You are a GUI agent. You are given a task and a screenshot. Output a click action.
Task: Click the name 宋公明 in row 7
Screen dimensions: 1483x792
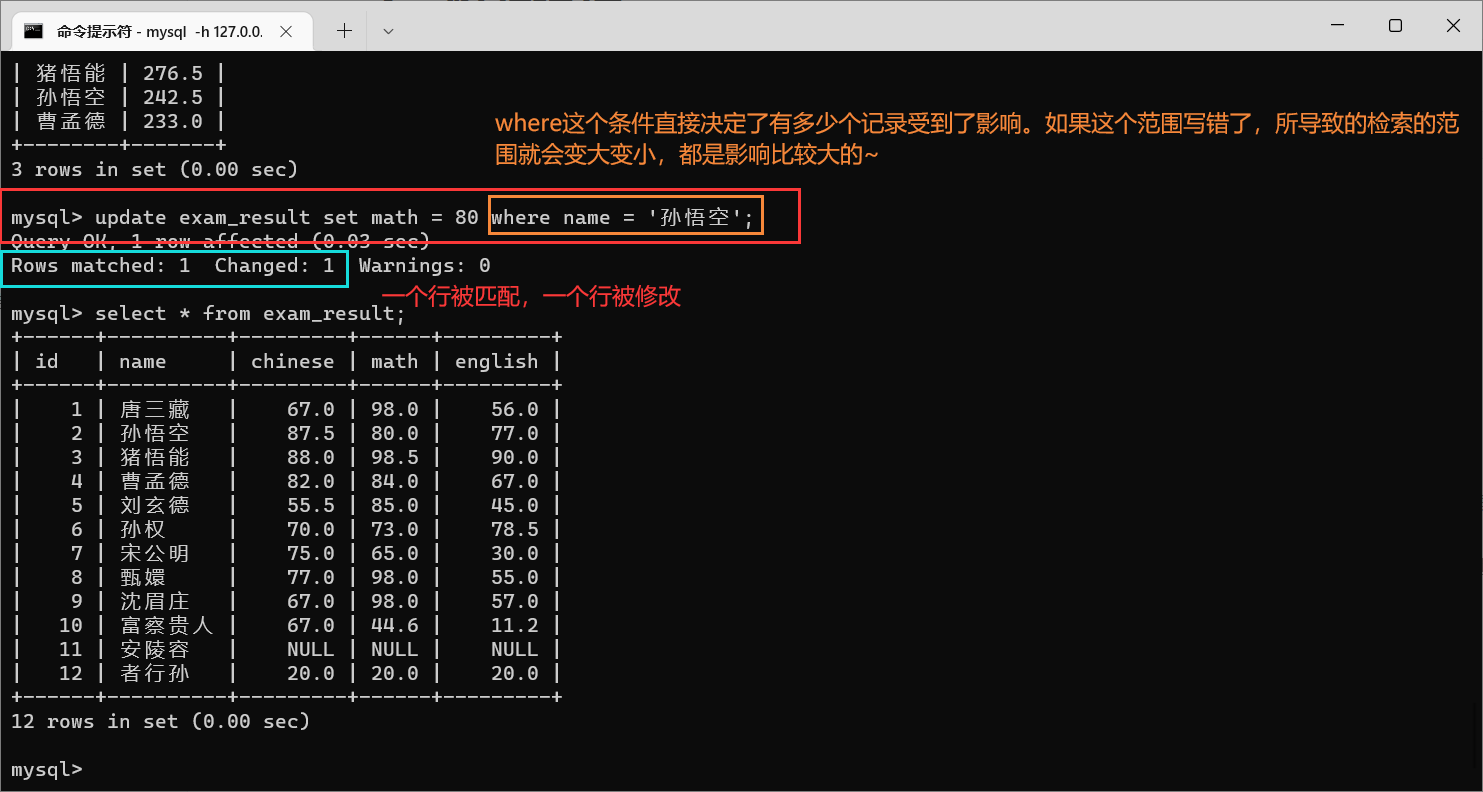tap(154, 553)
